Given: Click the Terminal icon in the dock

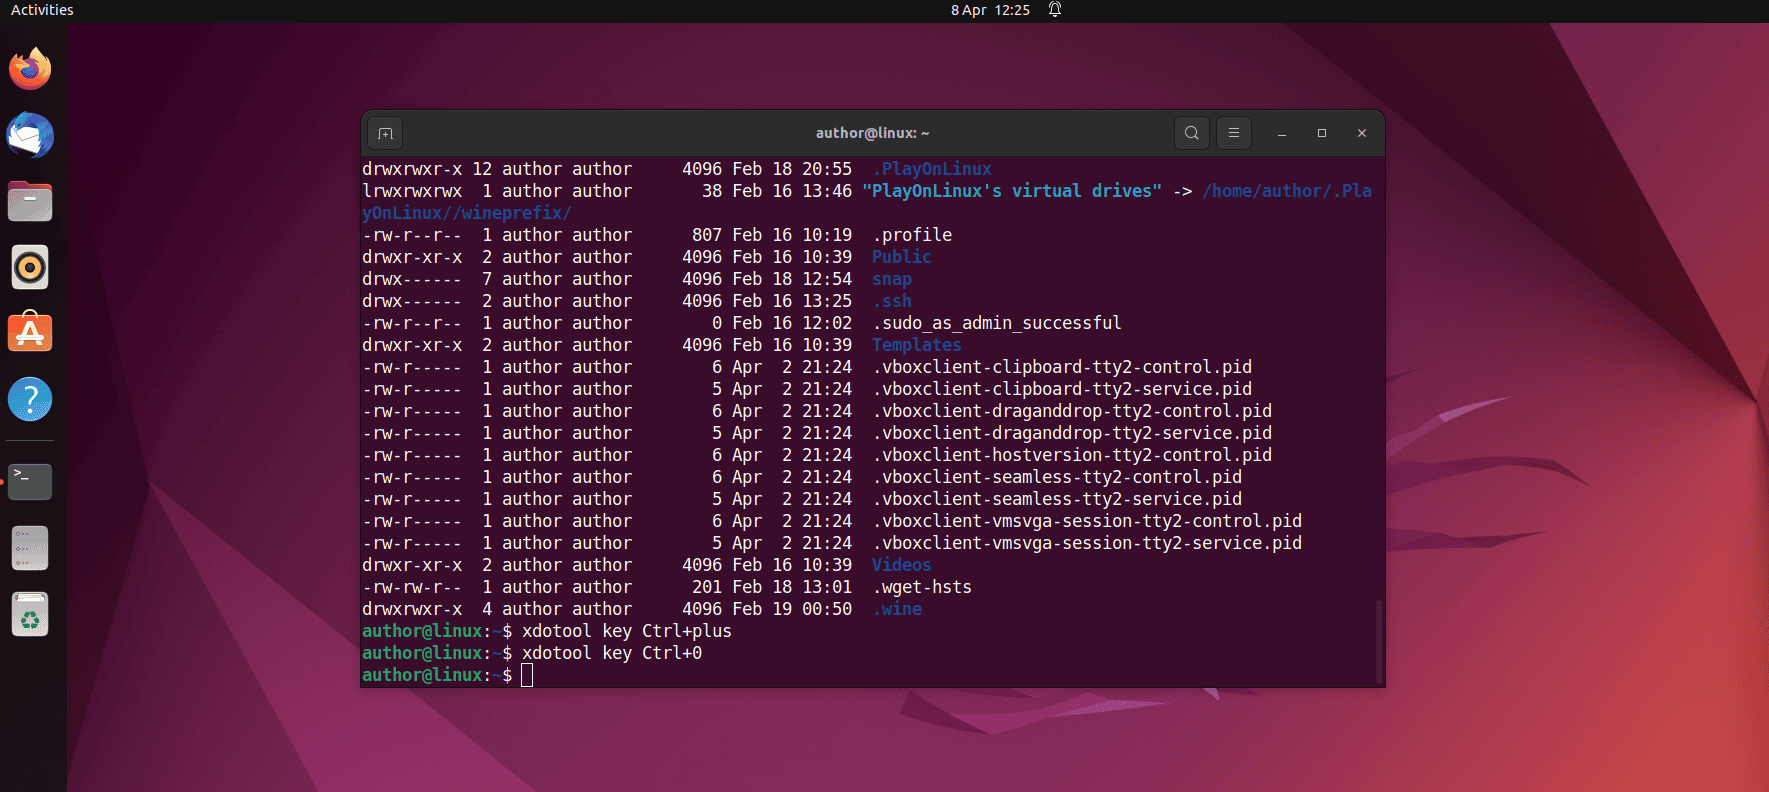Looking at the screenshot, I should coord(30,481).
